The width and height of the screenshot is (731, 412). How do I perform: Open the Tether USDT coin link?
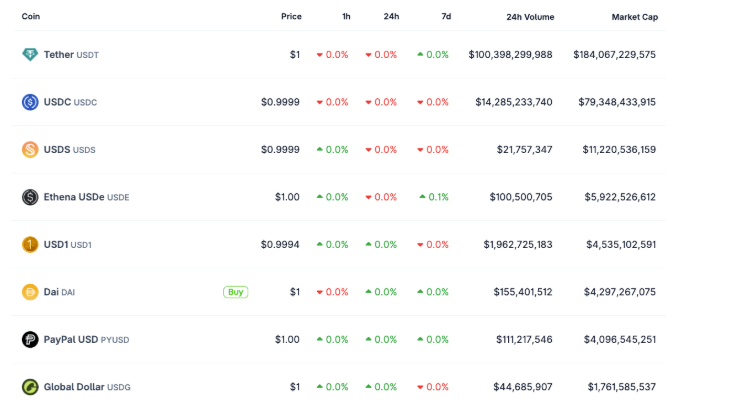click(x=71, y=54)
